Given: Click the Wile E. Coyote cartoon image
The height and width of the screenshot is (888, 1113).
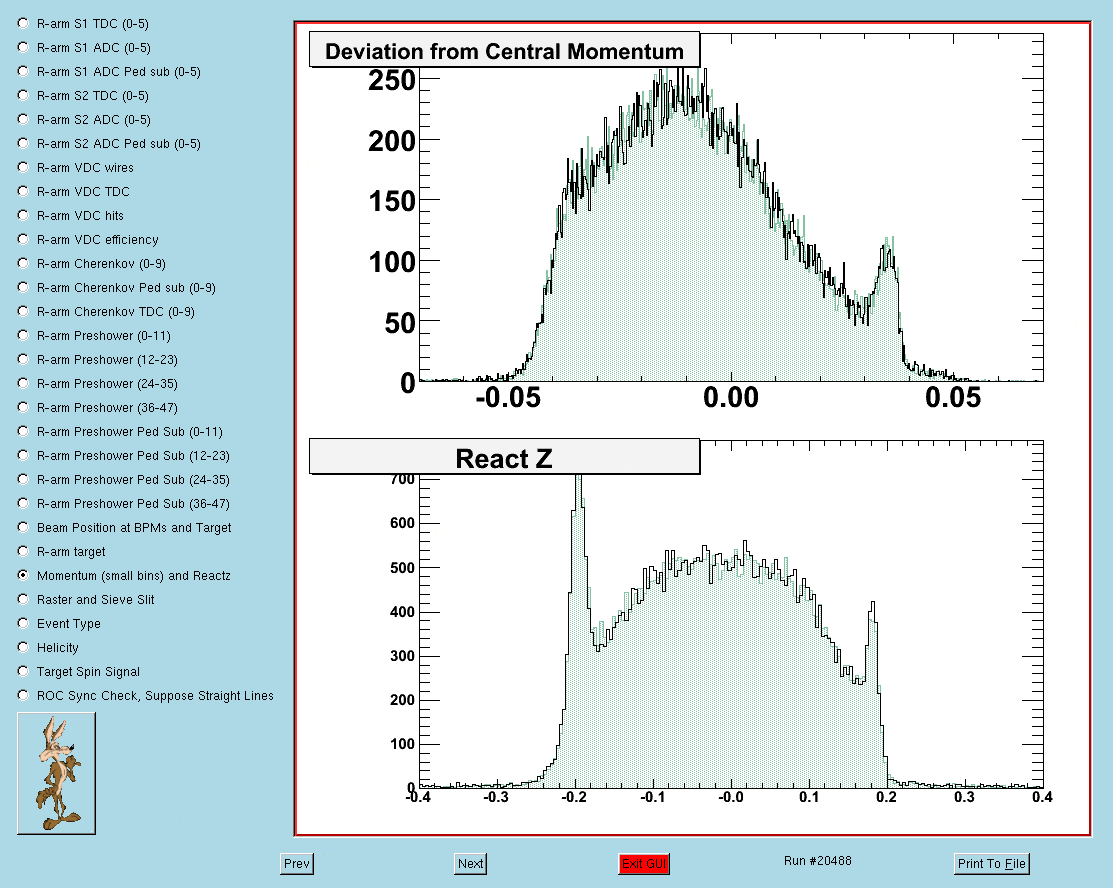Looking at the screenshot, I should click(56, 773).
